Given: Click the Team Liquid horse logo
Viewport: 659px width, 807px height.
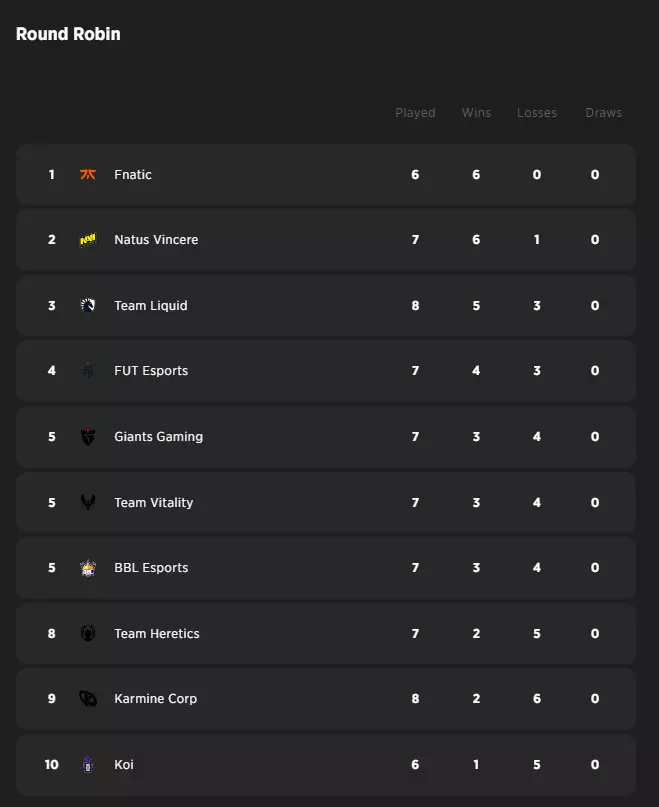Looking at the screenshot, I should [x=88, y=305].
